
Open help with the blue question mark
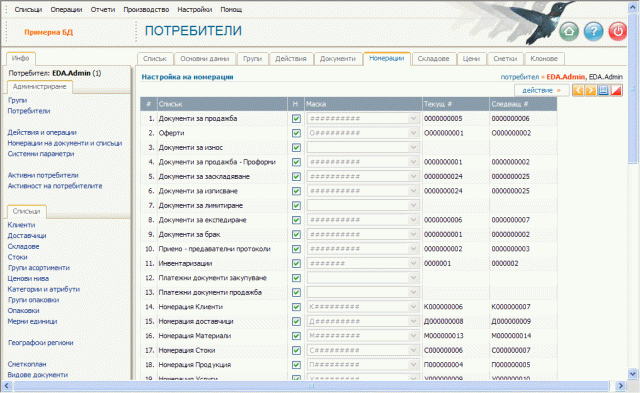pyautogui.click(x=593, y=31)
